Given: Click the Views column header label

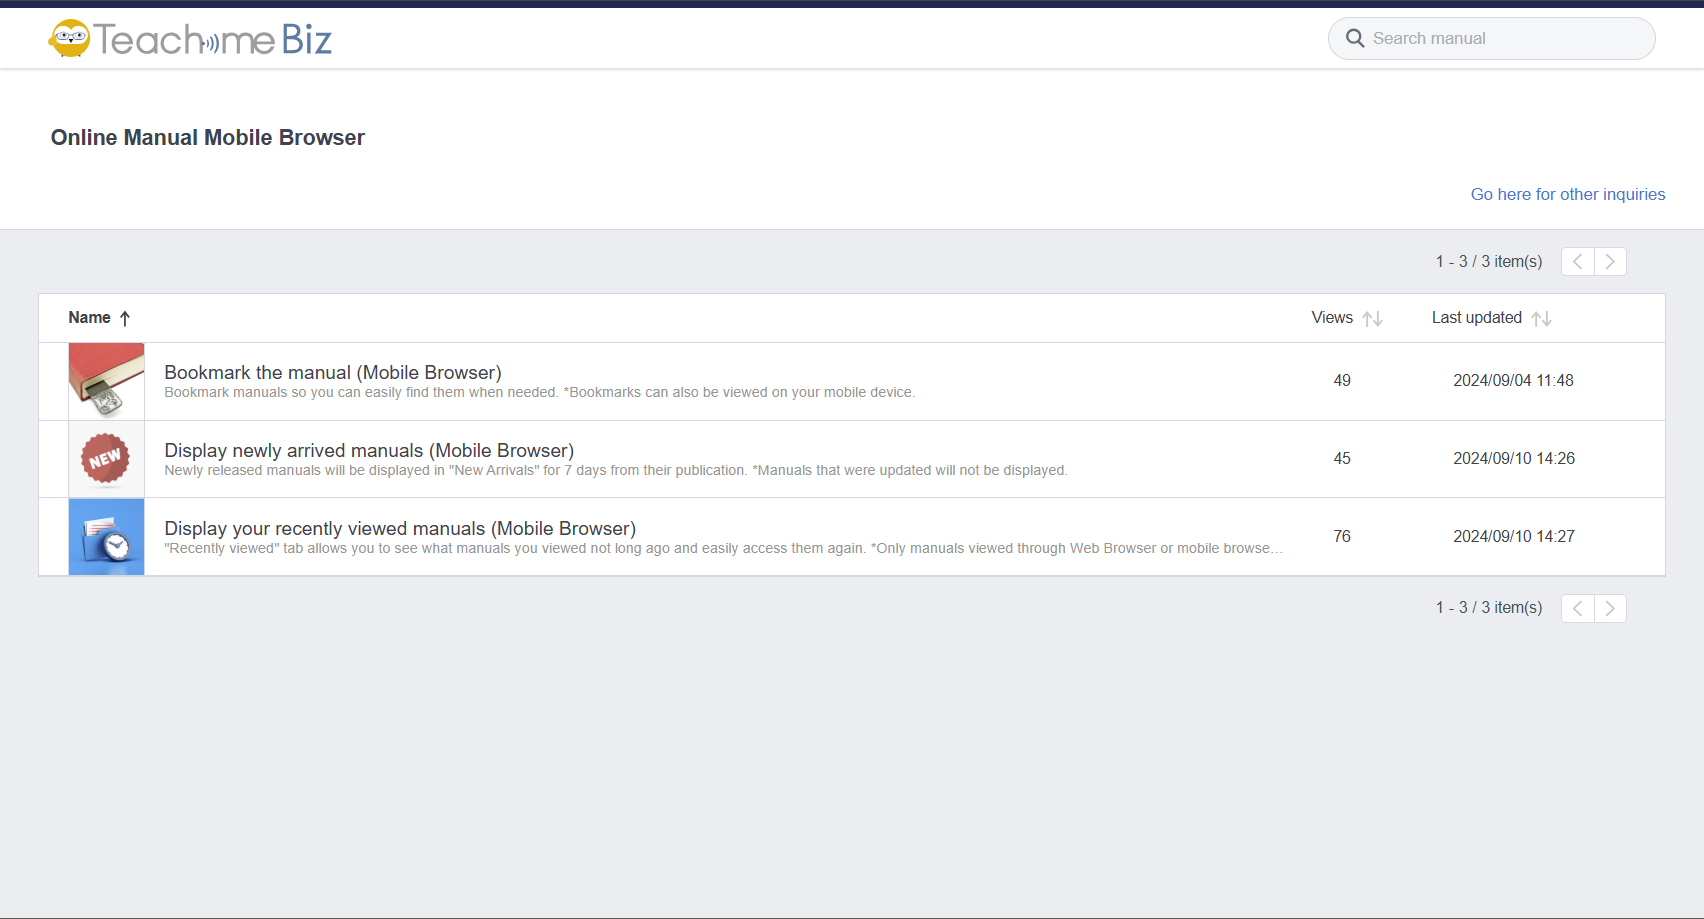Looking at the screenshot, I should (x=1331, y=317).
